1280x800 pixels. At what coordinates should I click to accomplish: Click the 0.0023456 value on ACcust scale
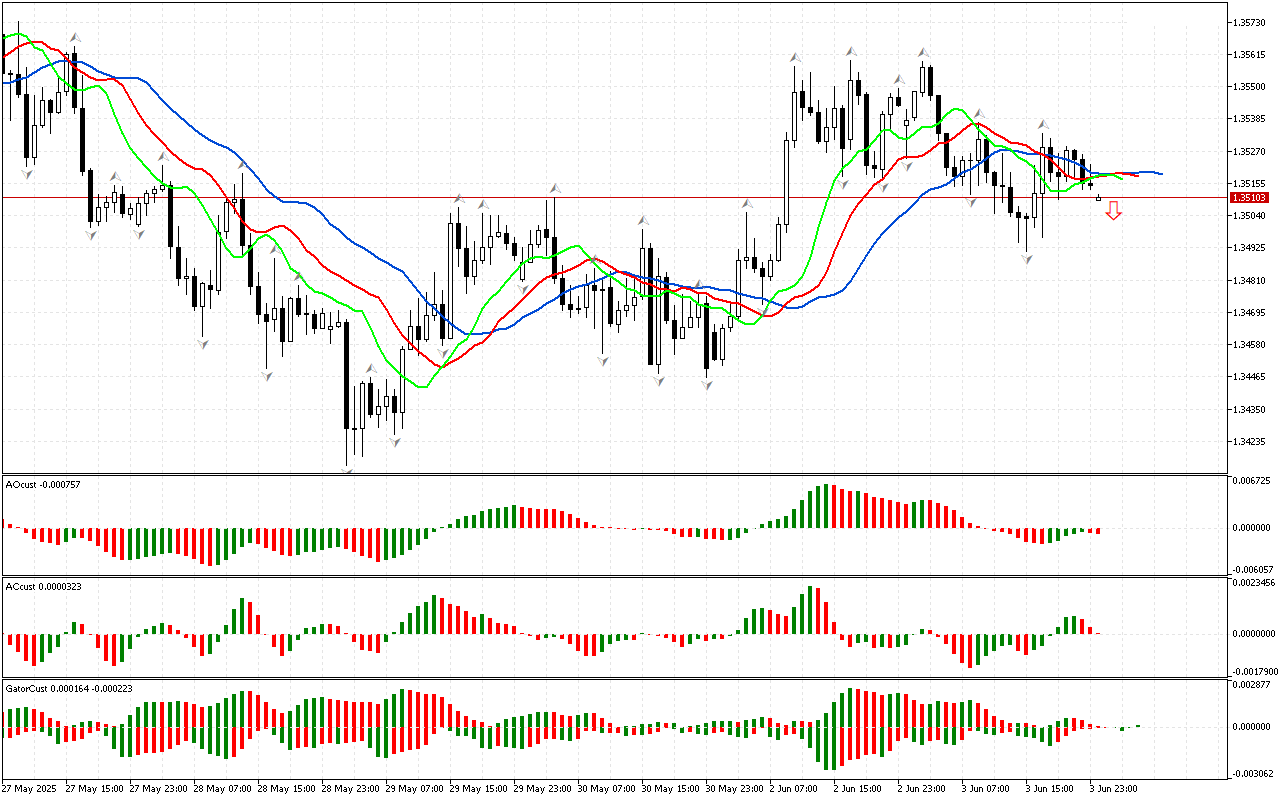(1253, 582)
